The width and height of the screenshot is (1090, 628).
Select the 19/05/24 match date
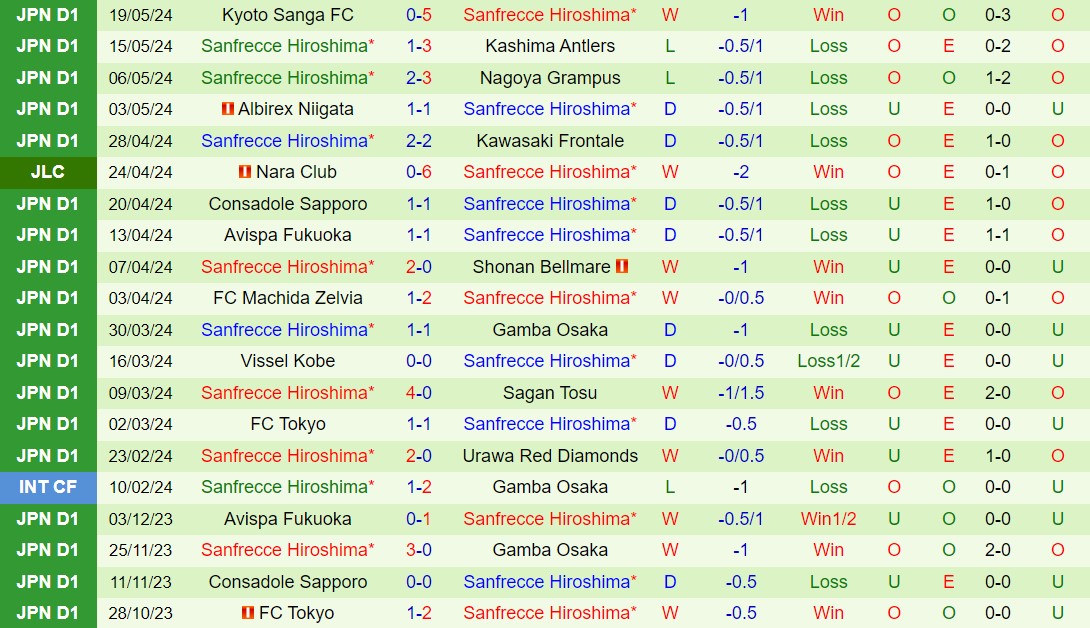(140, 15)
